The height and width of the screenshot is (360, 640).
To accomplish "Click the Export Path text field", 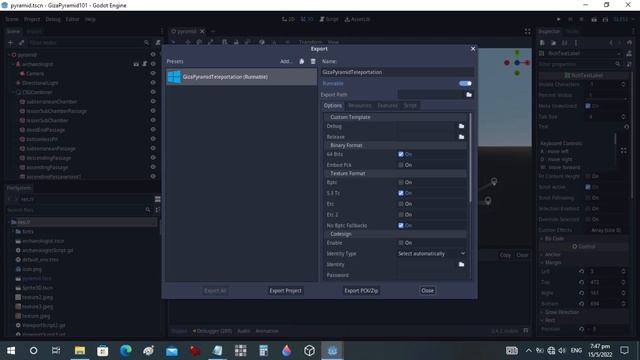I will (431, 95).
